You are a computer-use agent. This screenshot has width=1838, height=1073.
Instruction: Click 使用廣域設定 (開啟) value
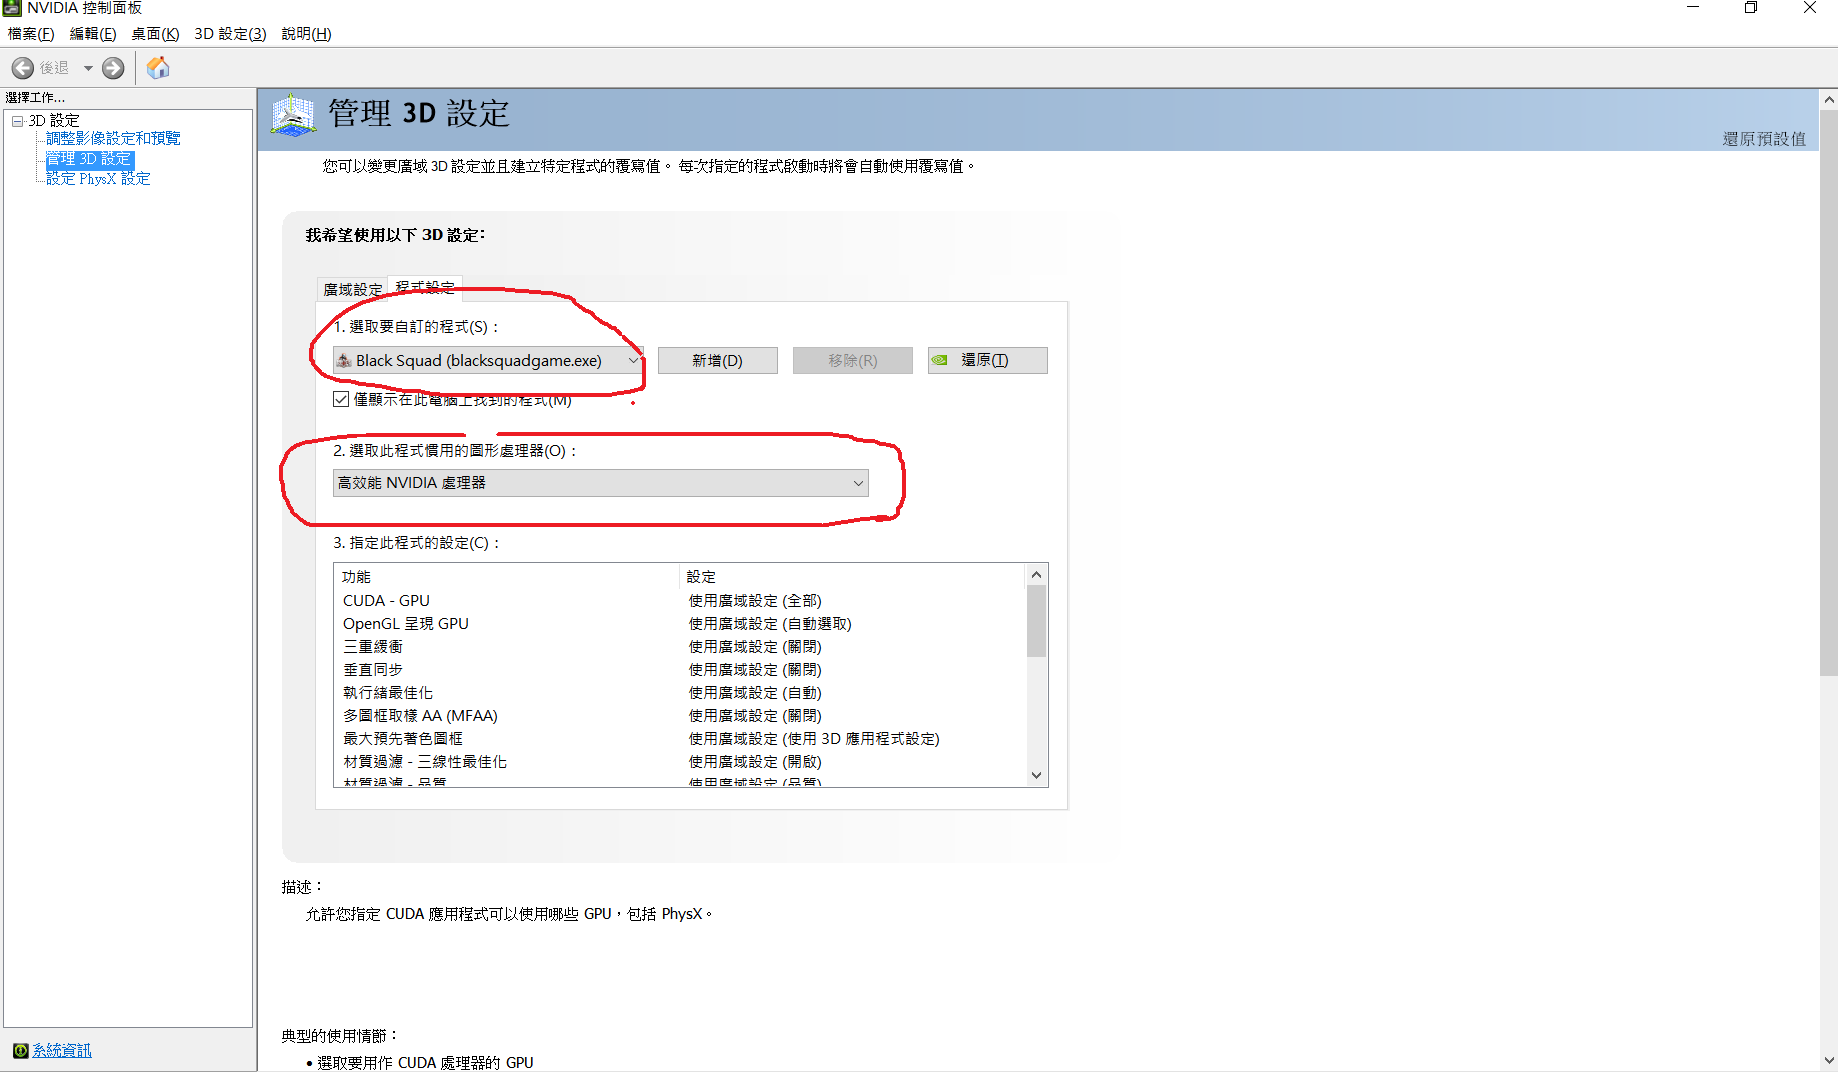[755, 762]
